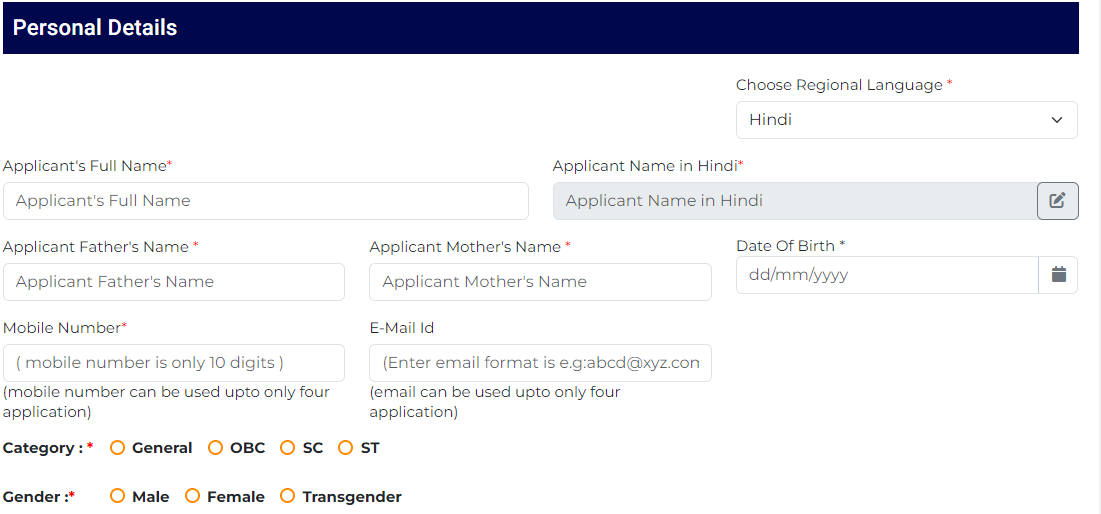Open the calendar icon for Date Of Birth
The height and width of the screenshot is (514, 1101).
[x=1058, y=275]
